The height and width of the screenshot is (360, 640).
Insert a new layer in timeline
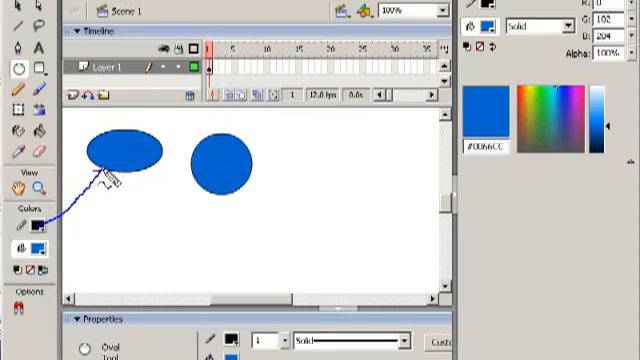[x=73, y=96]
